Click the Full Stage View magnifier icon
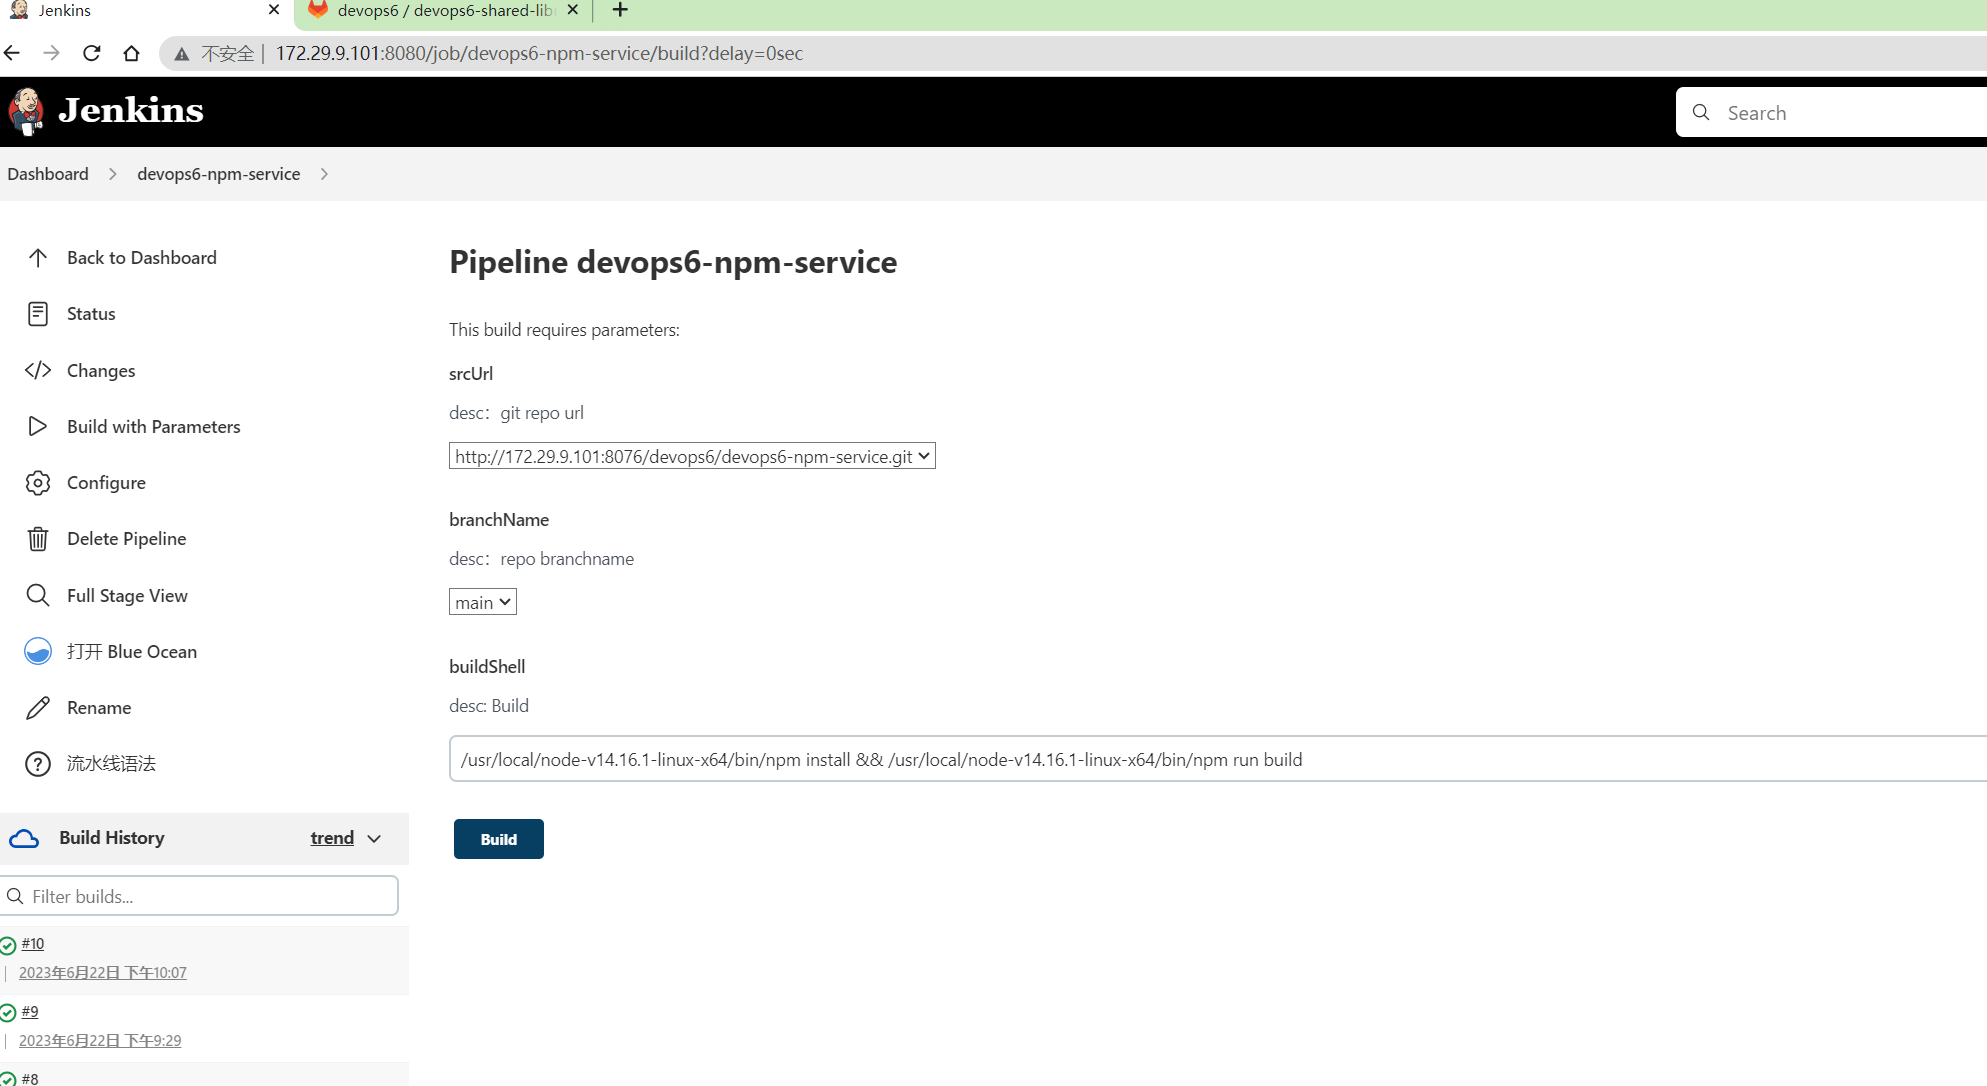1987x1086 pixels. coord(38,595)
